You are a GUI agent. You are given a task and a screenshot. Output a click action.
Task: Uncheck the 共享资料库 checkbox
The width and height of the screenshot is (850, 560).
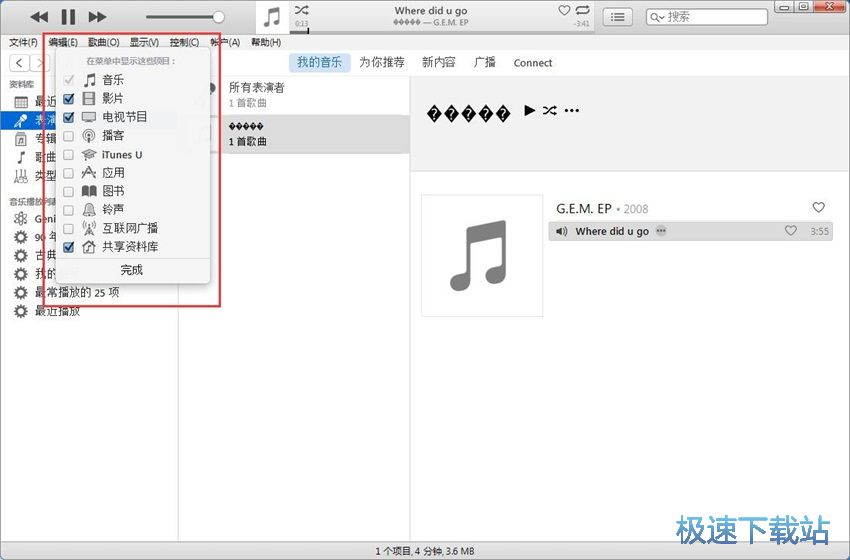(x=68, y=247)
